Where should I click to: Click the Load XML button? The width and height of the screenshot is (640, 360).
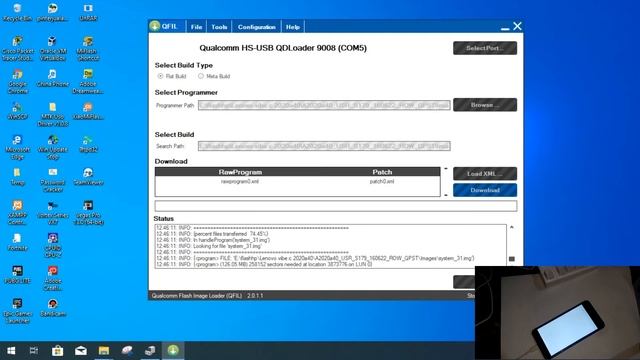(485, 174)
